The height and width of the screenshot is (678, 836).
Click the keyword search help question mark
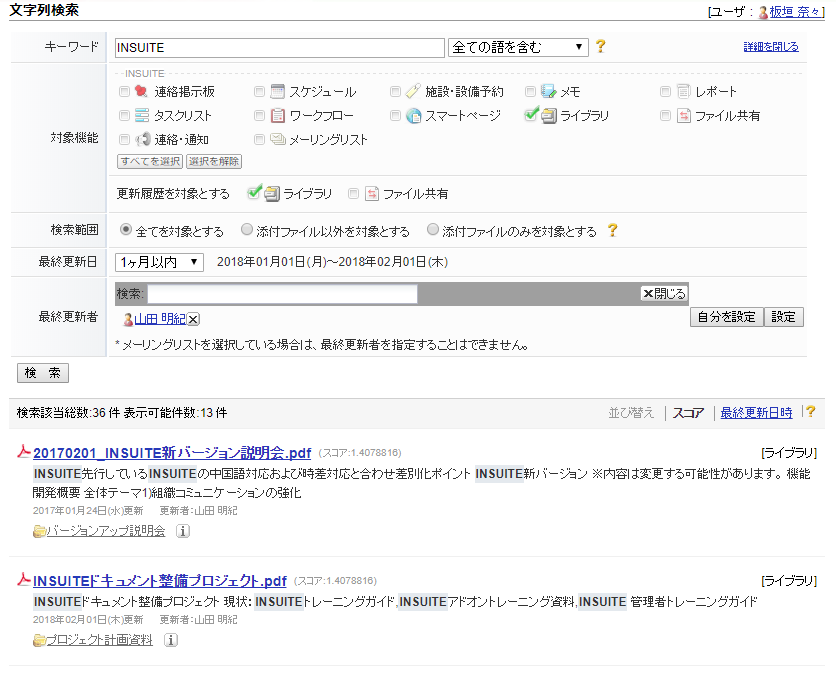(x=601, y=46)
